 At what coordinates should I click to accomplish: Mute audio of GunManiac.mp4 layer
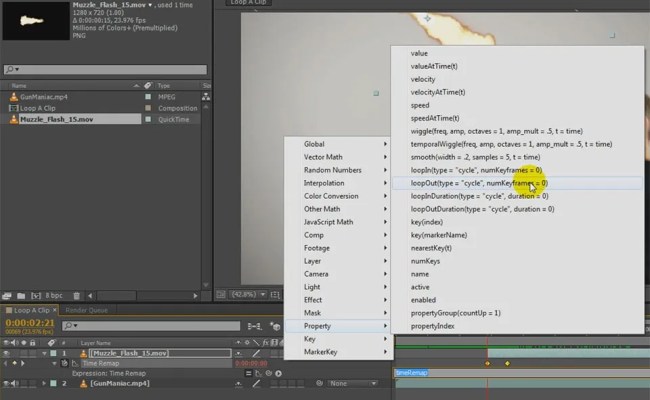(x=15, y=383)
